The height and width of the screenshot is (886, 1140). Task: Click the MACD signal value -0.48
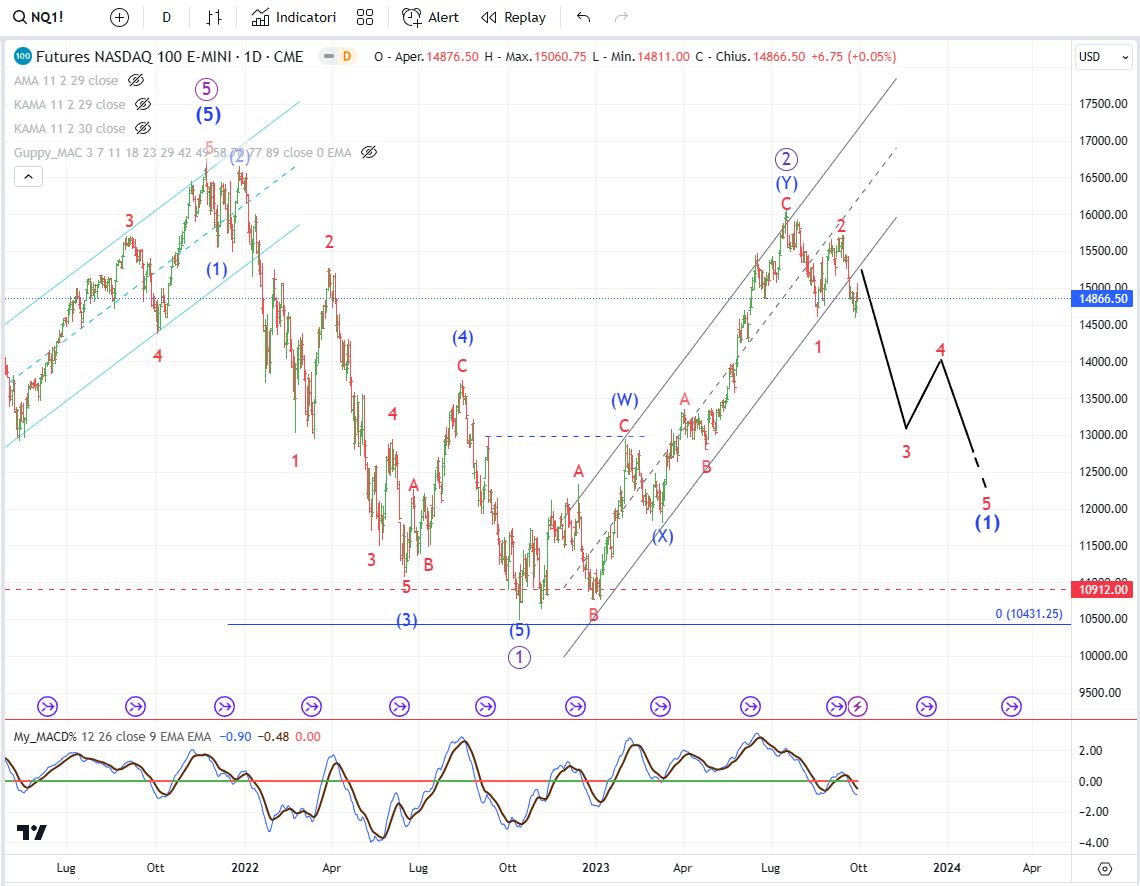point(273,736)
